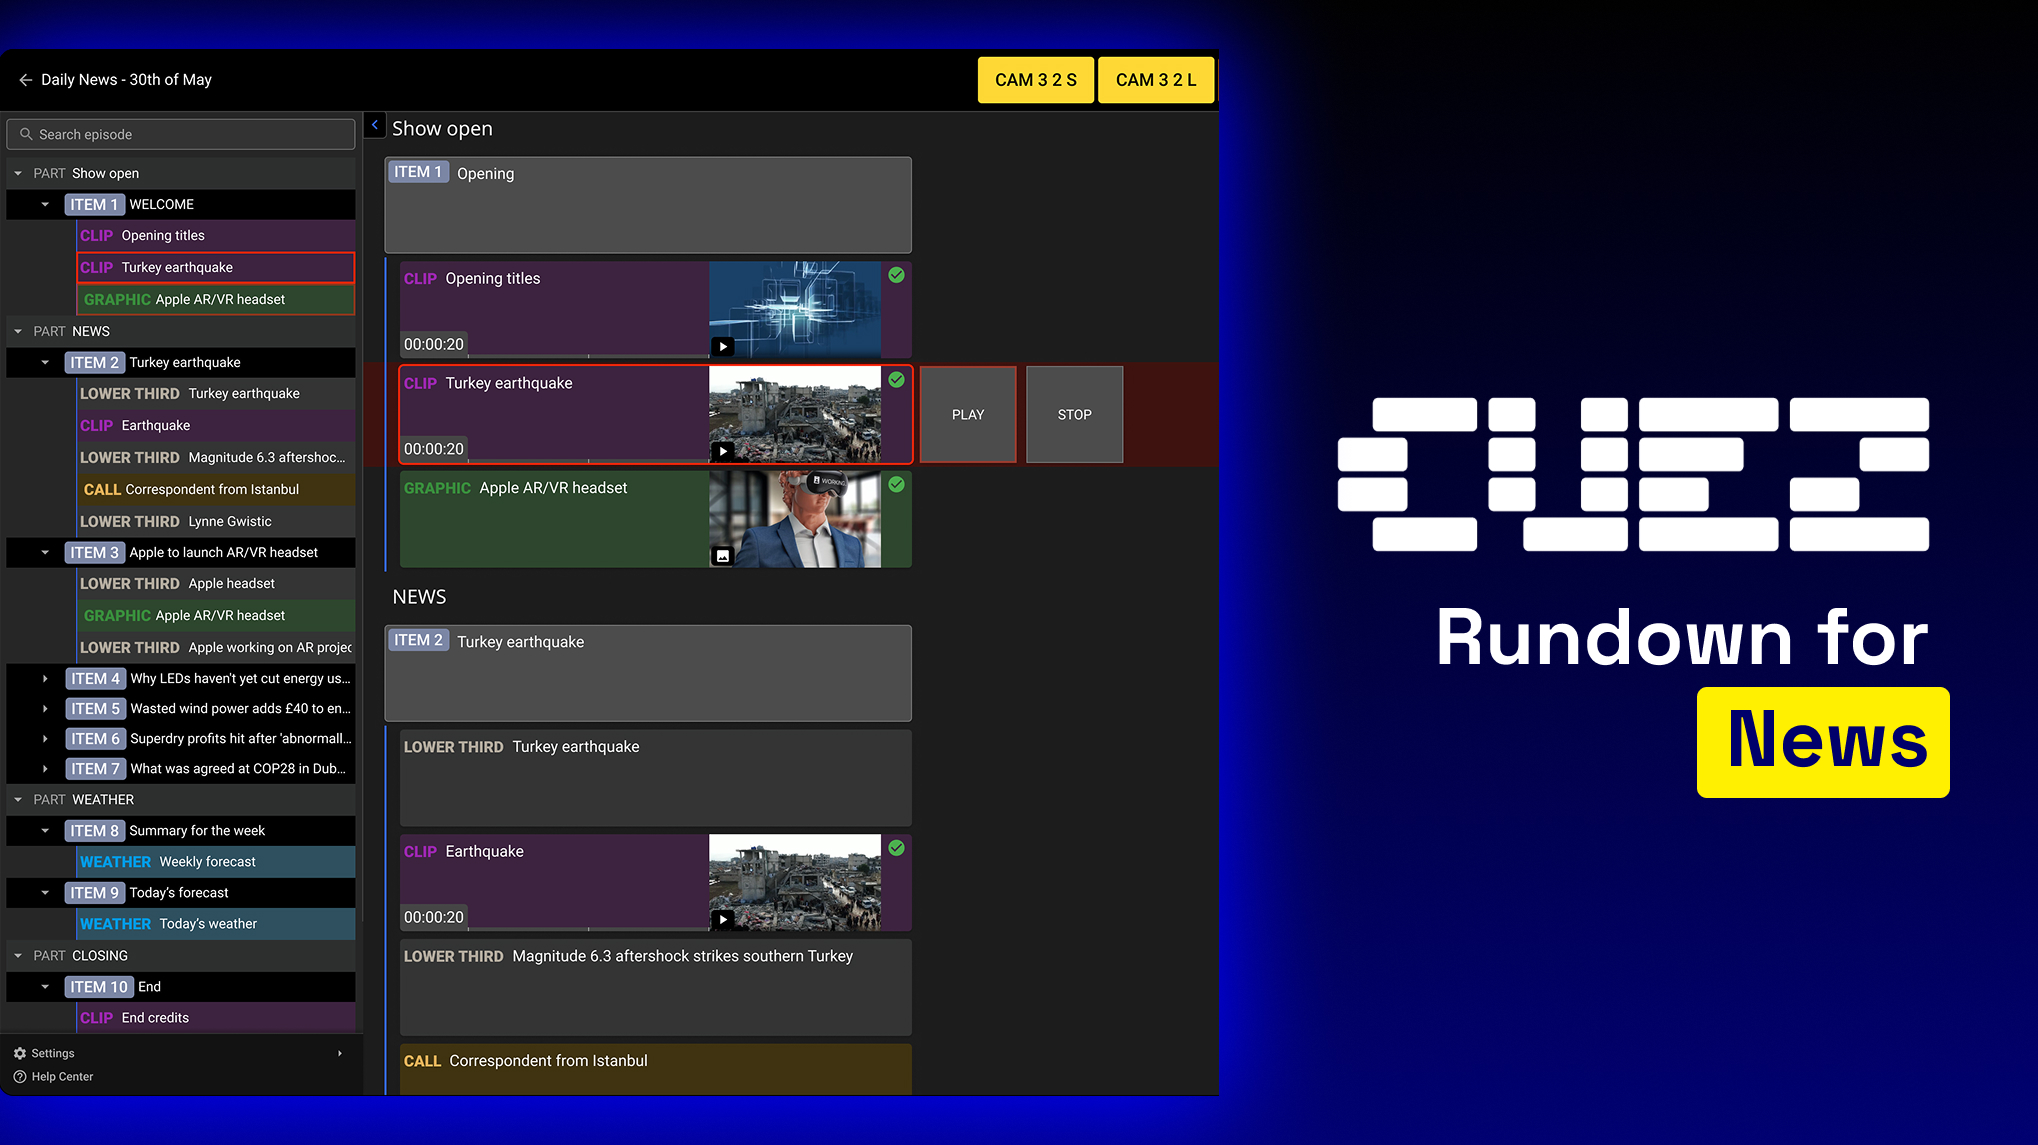Expand ITEM 7 COP28 item

(45, 768)
